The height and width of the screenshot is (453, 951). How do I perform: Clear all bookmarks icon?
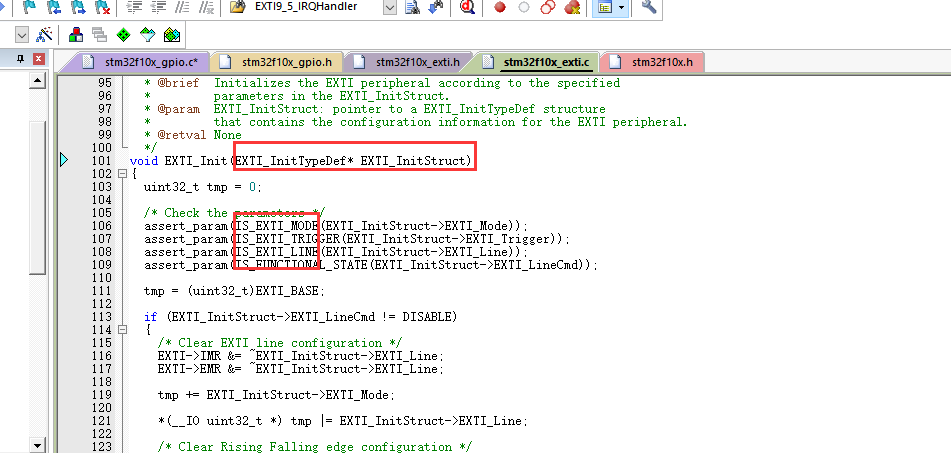(x=102, y=7)
